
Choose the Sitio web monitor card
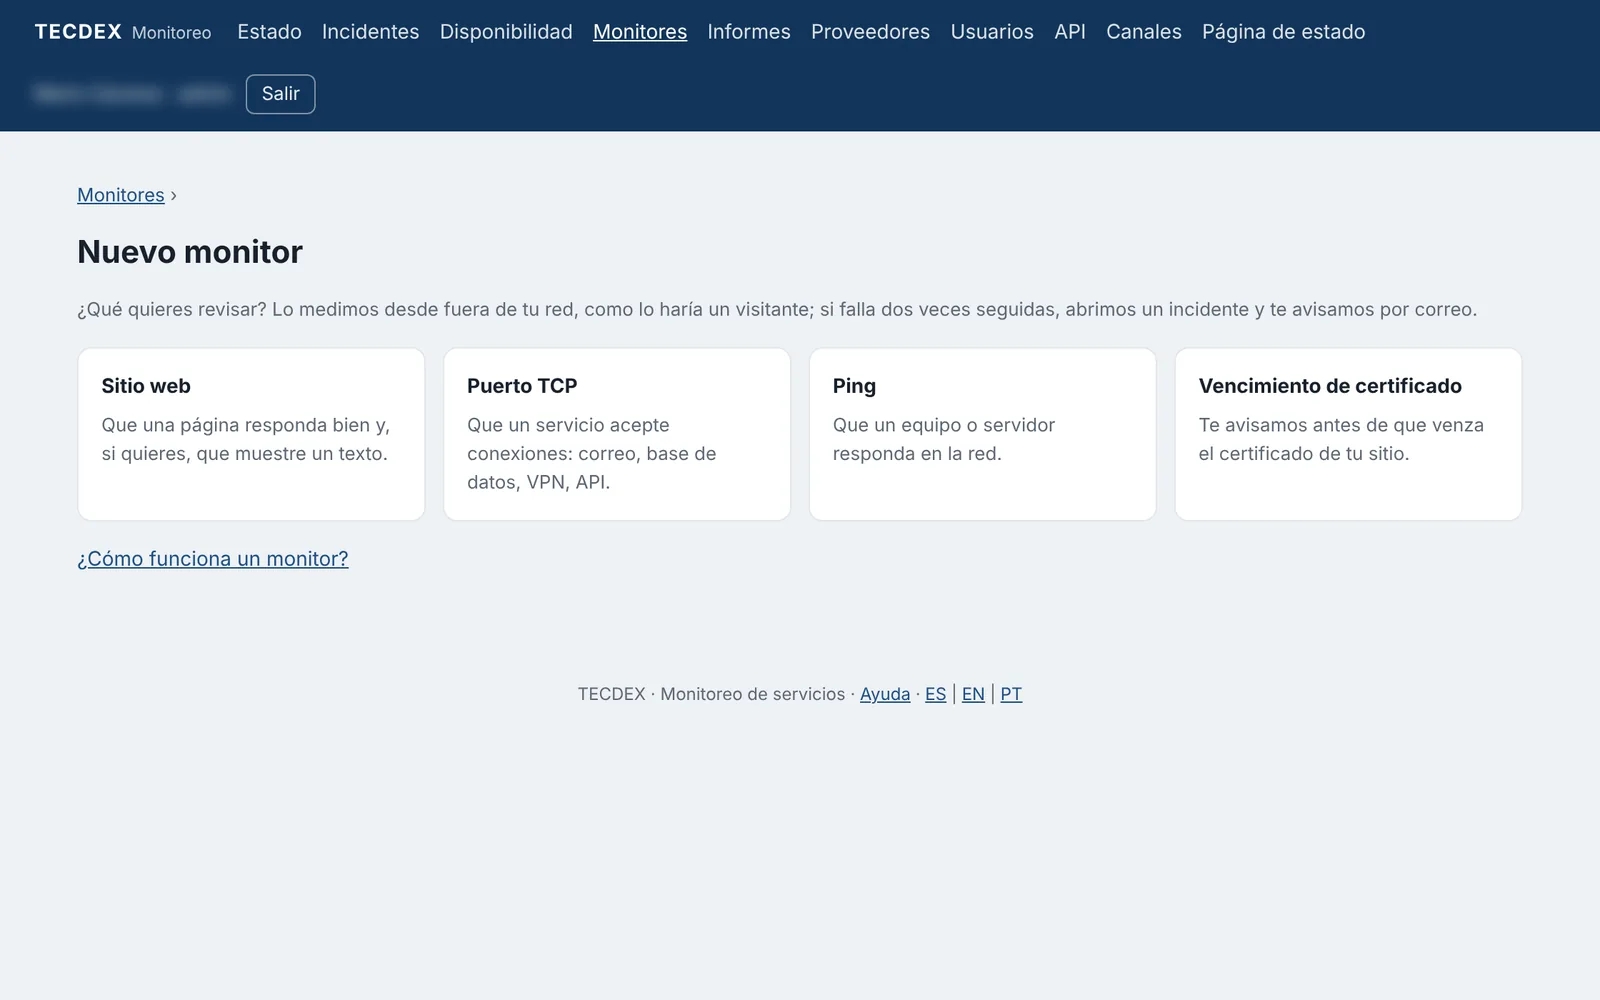251,434
